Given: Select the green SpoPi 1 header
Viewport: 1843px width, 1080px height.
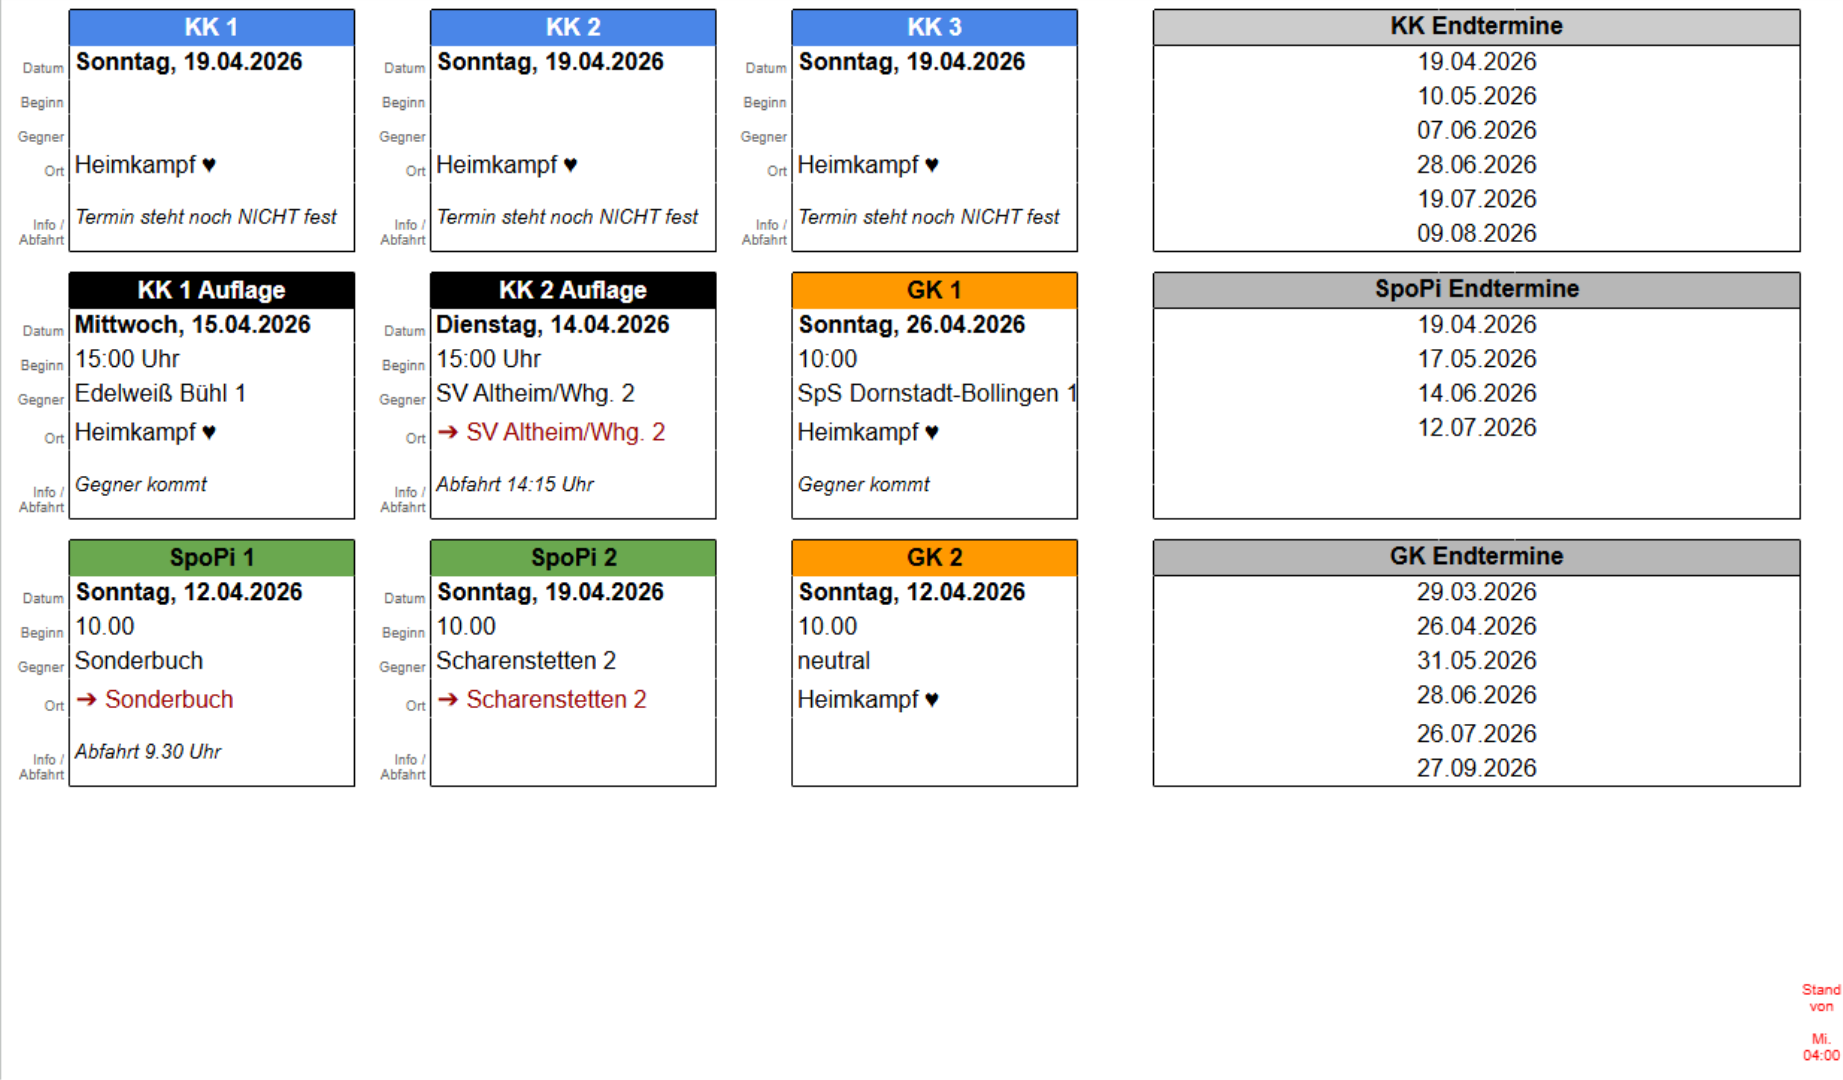Looking at the screenshot, I should point(212,557).
